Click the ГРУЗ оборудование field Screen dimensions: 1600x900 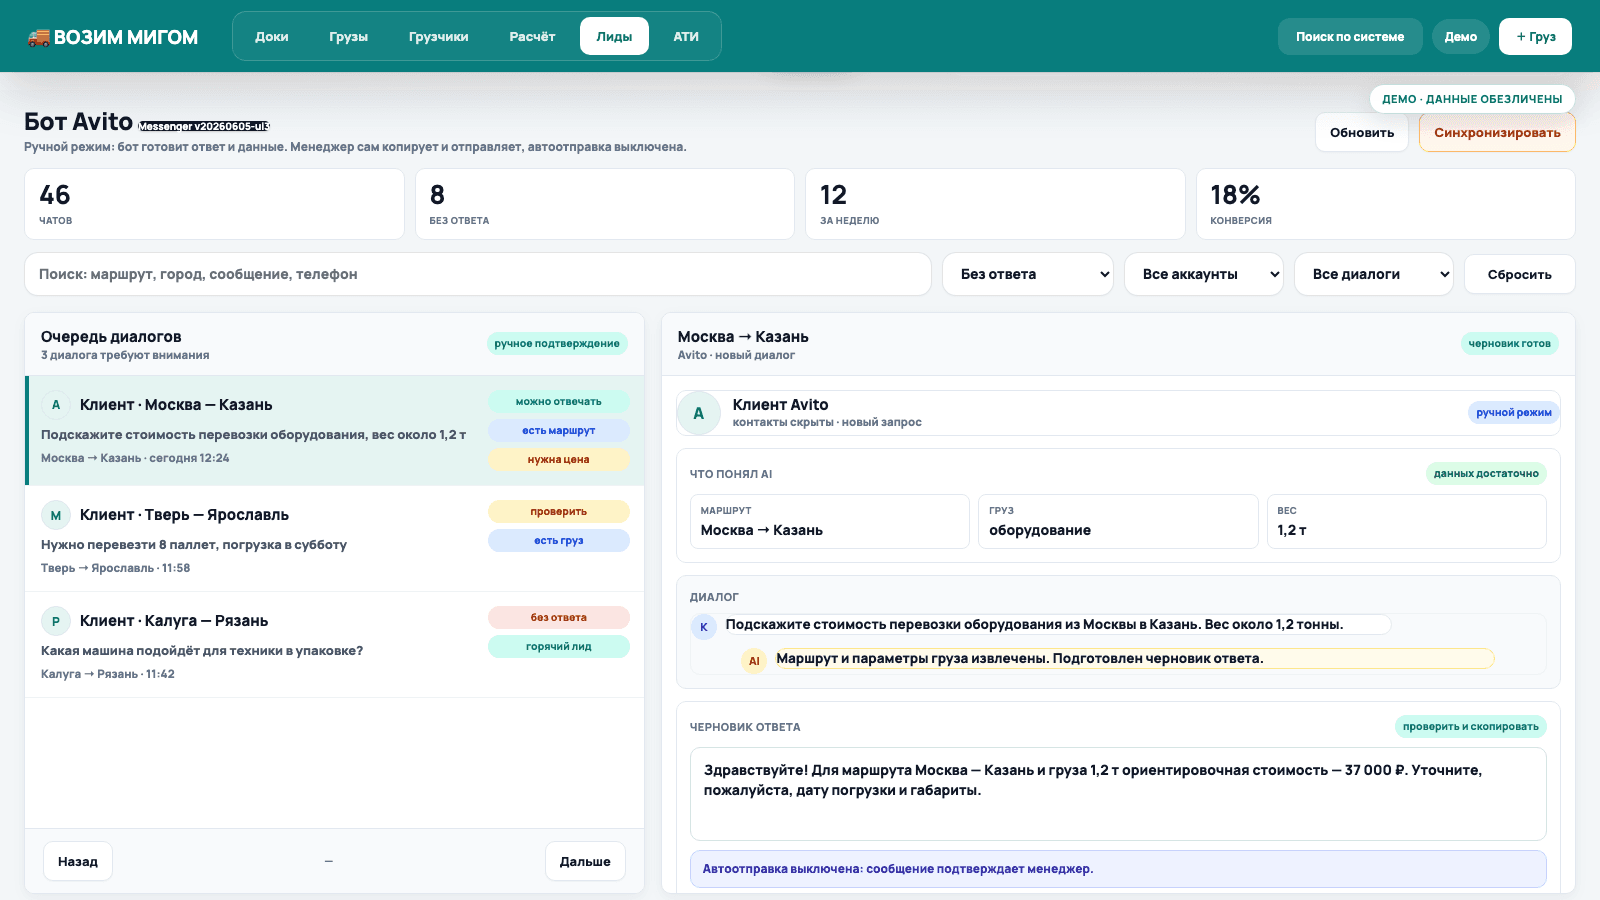1118,522
